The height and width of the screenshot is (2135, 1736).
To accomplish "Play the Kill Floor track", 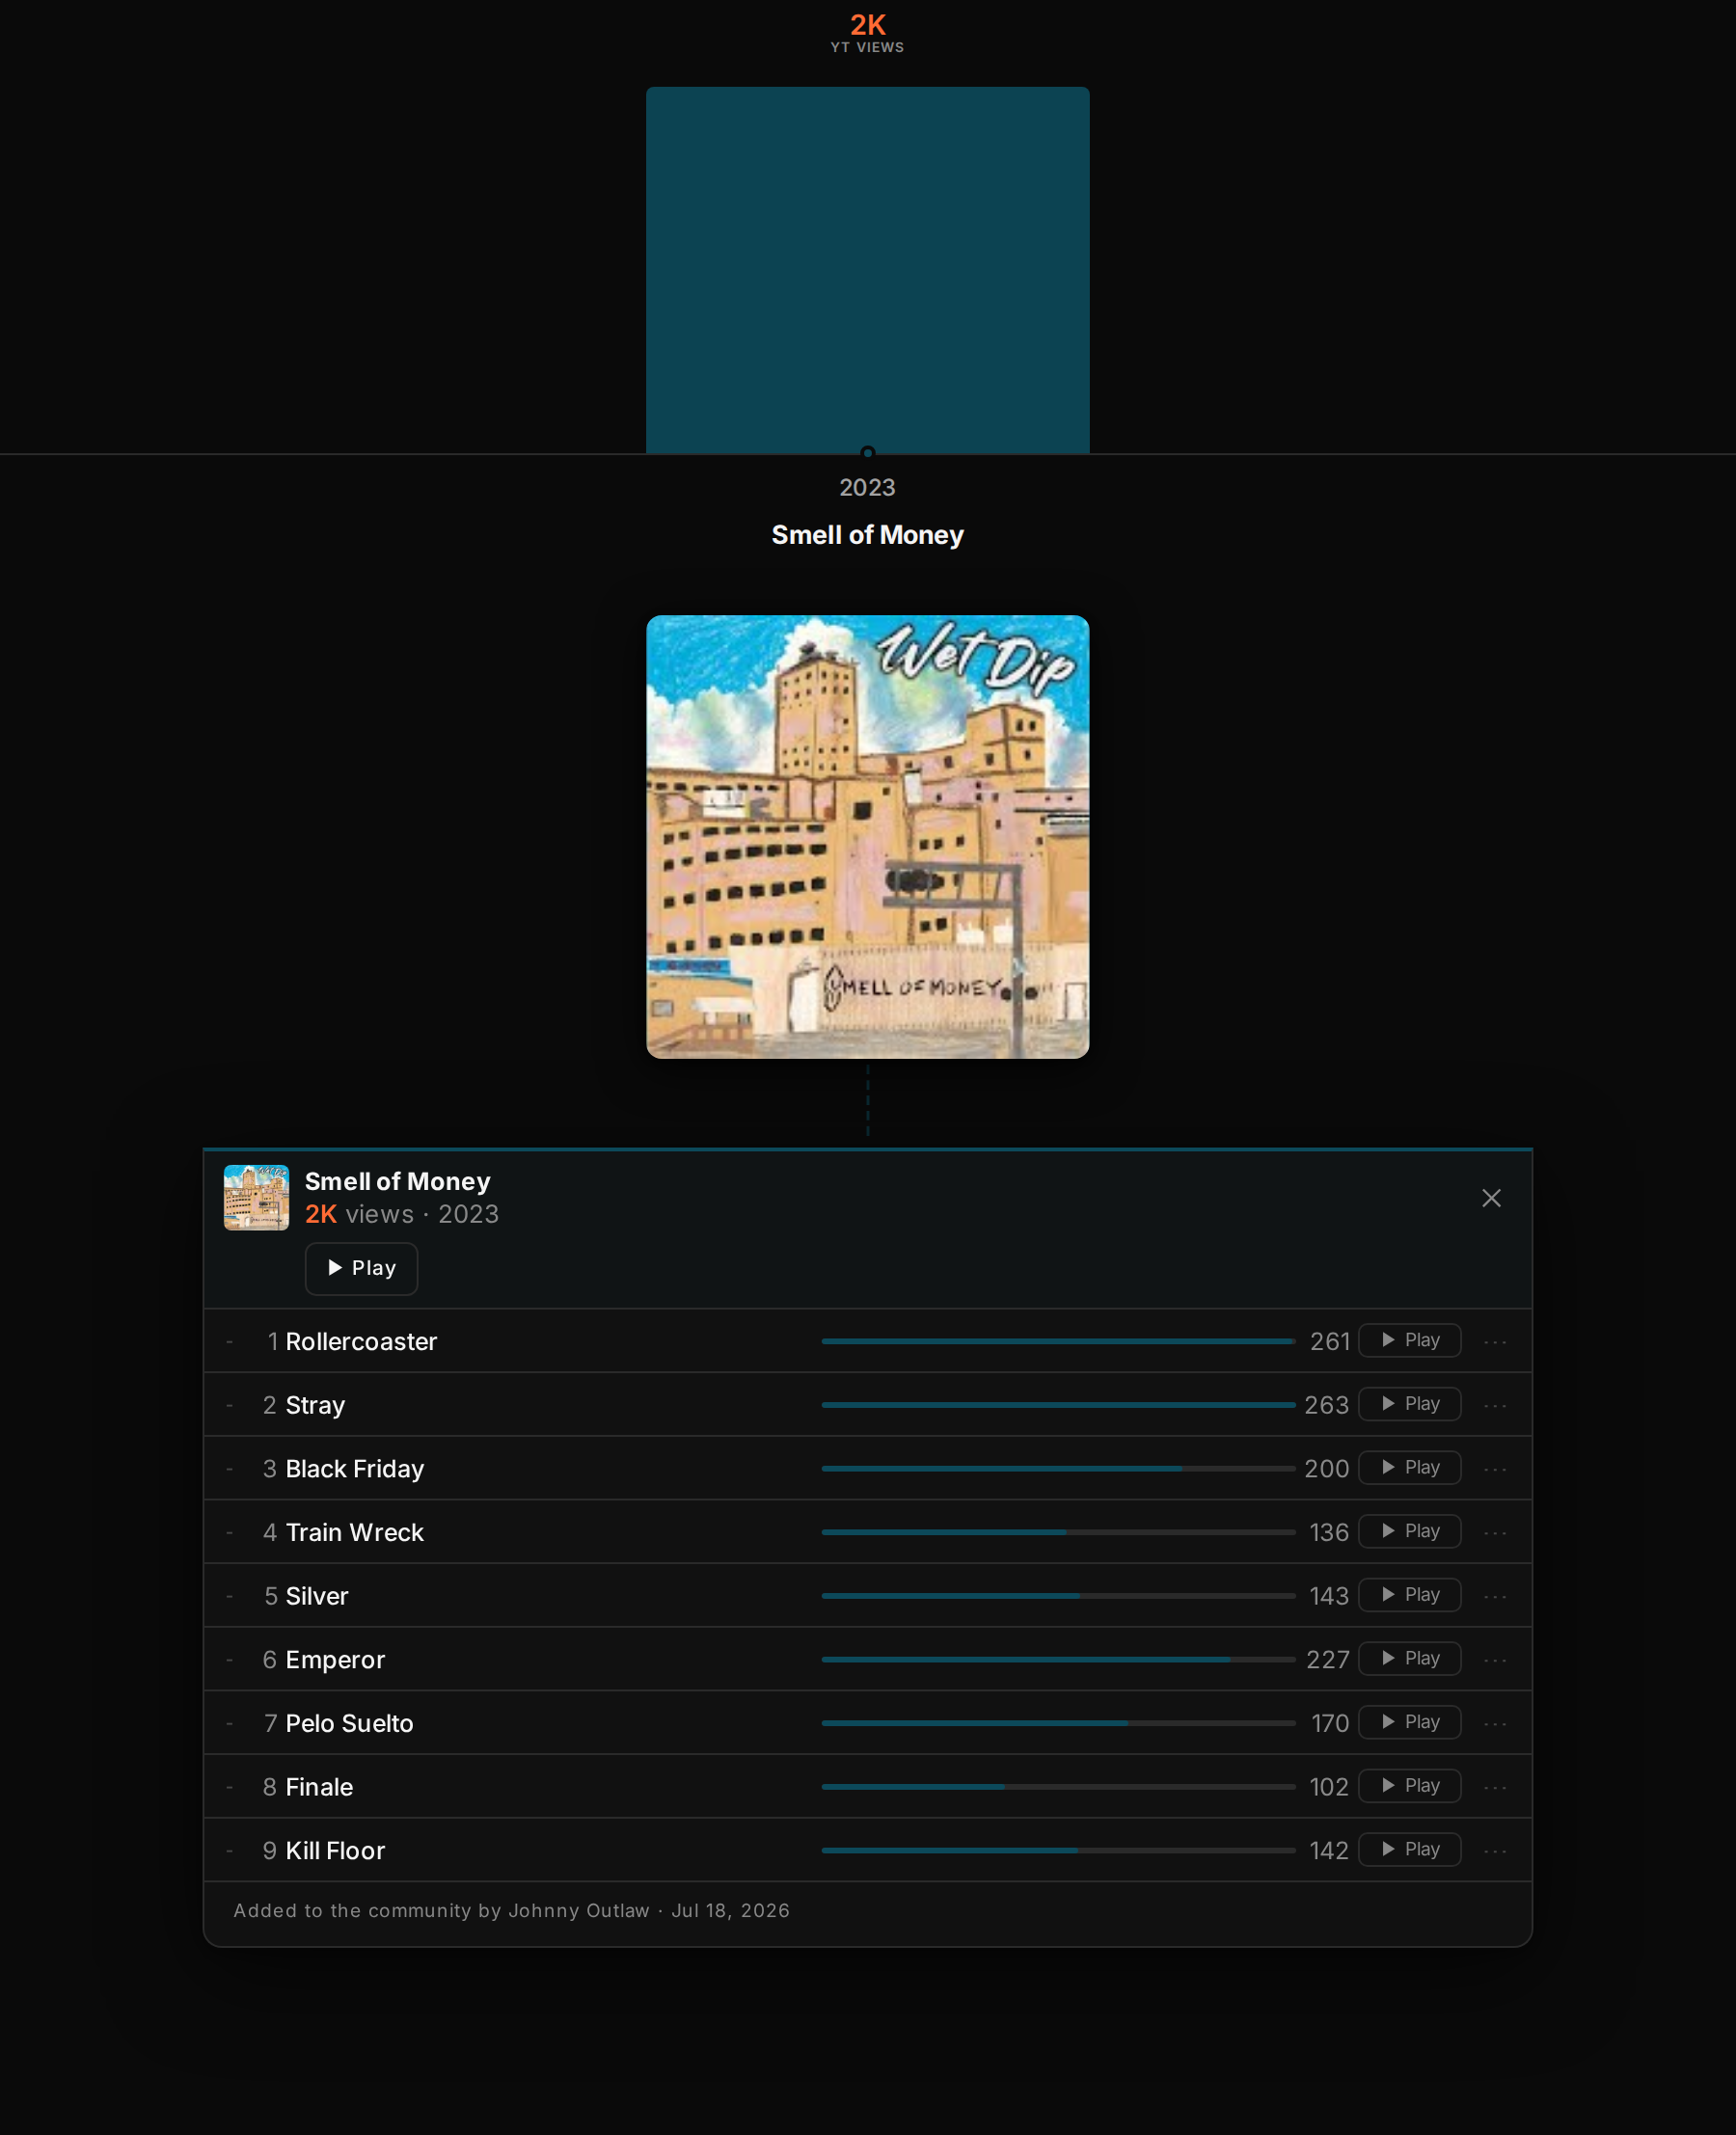I will (1409, 1849).
